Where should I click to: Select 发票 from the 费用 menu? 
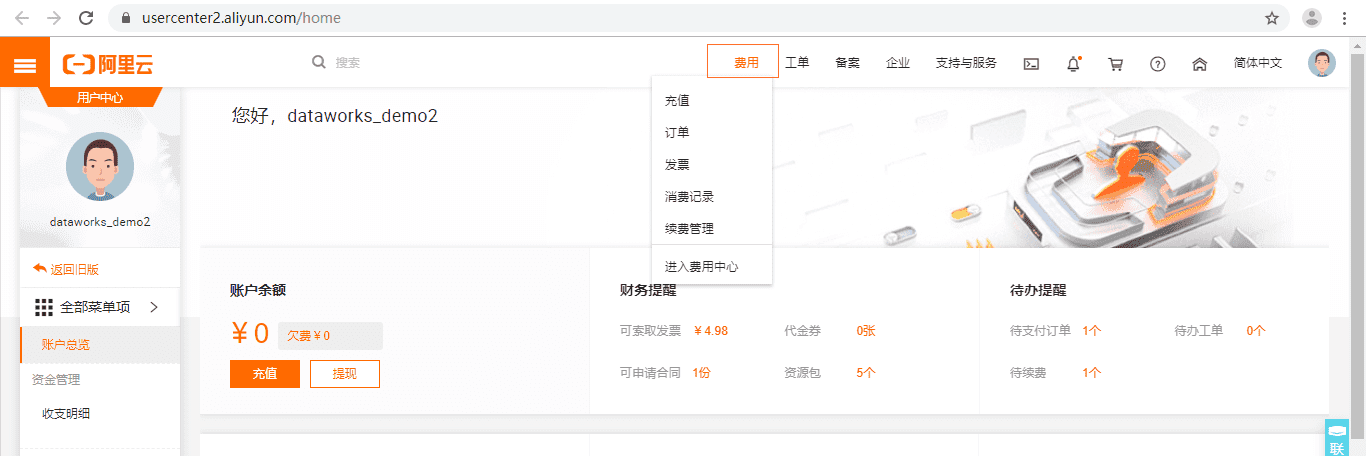click(677, 165)
